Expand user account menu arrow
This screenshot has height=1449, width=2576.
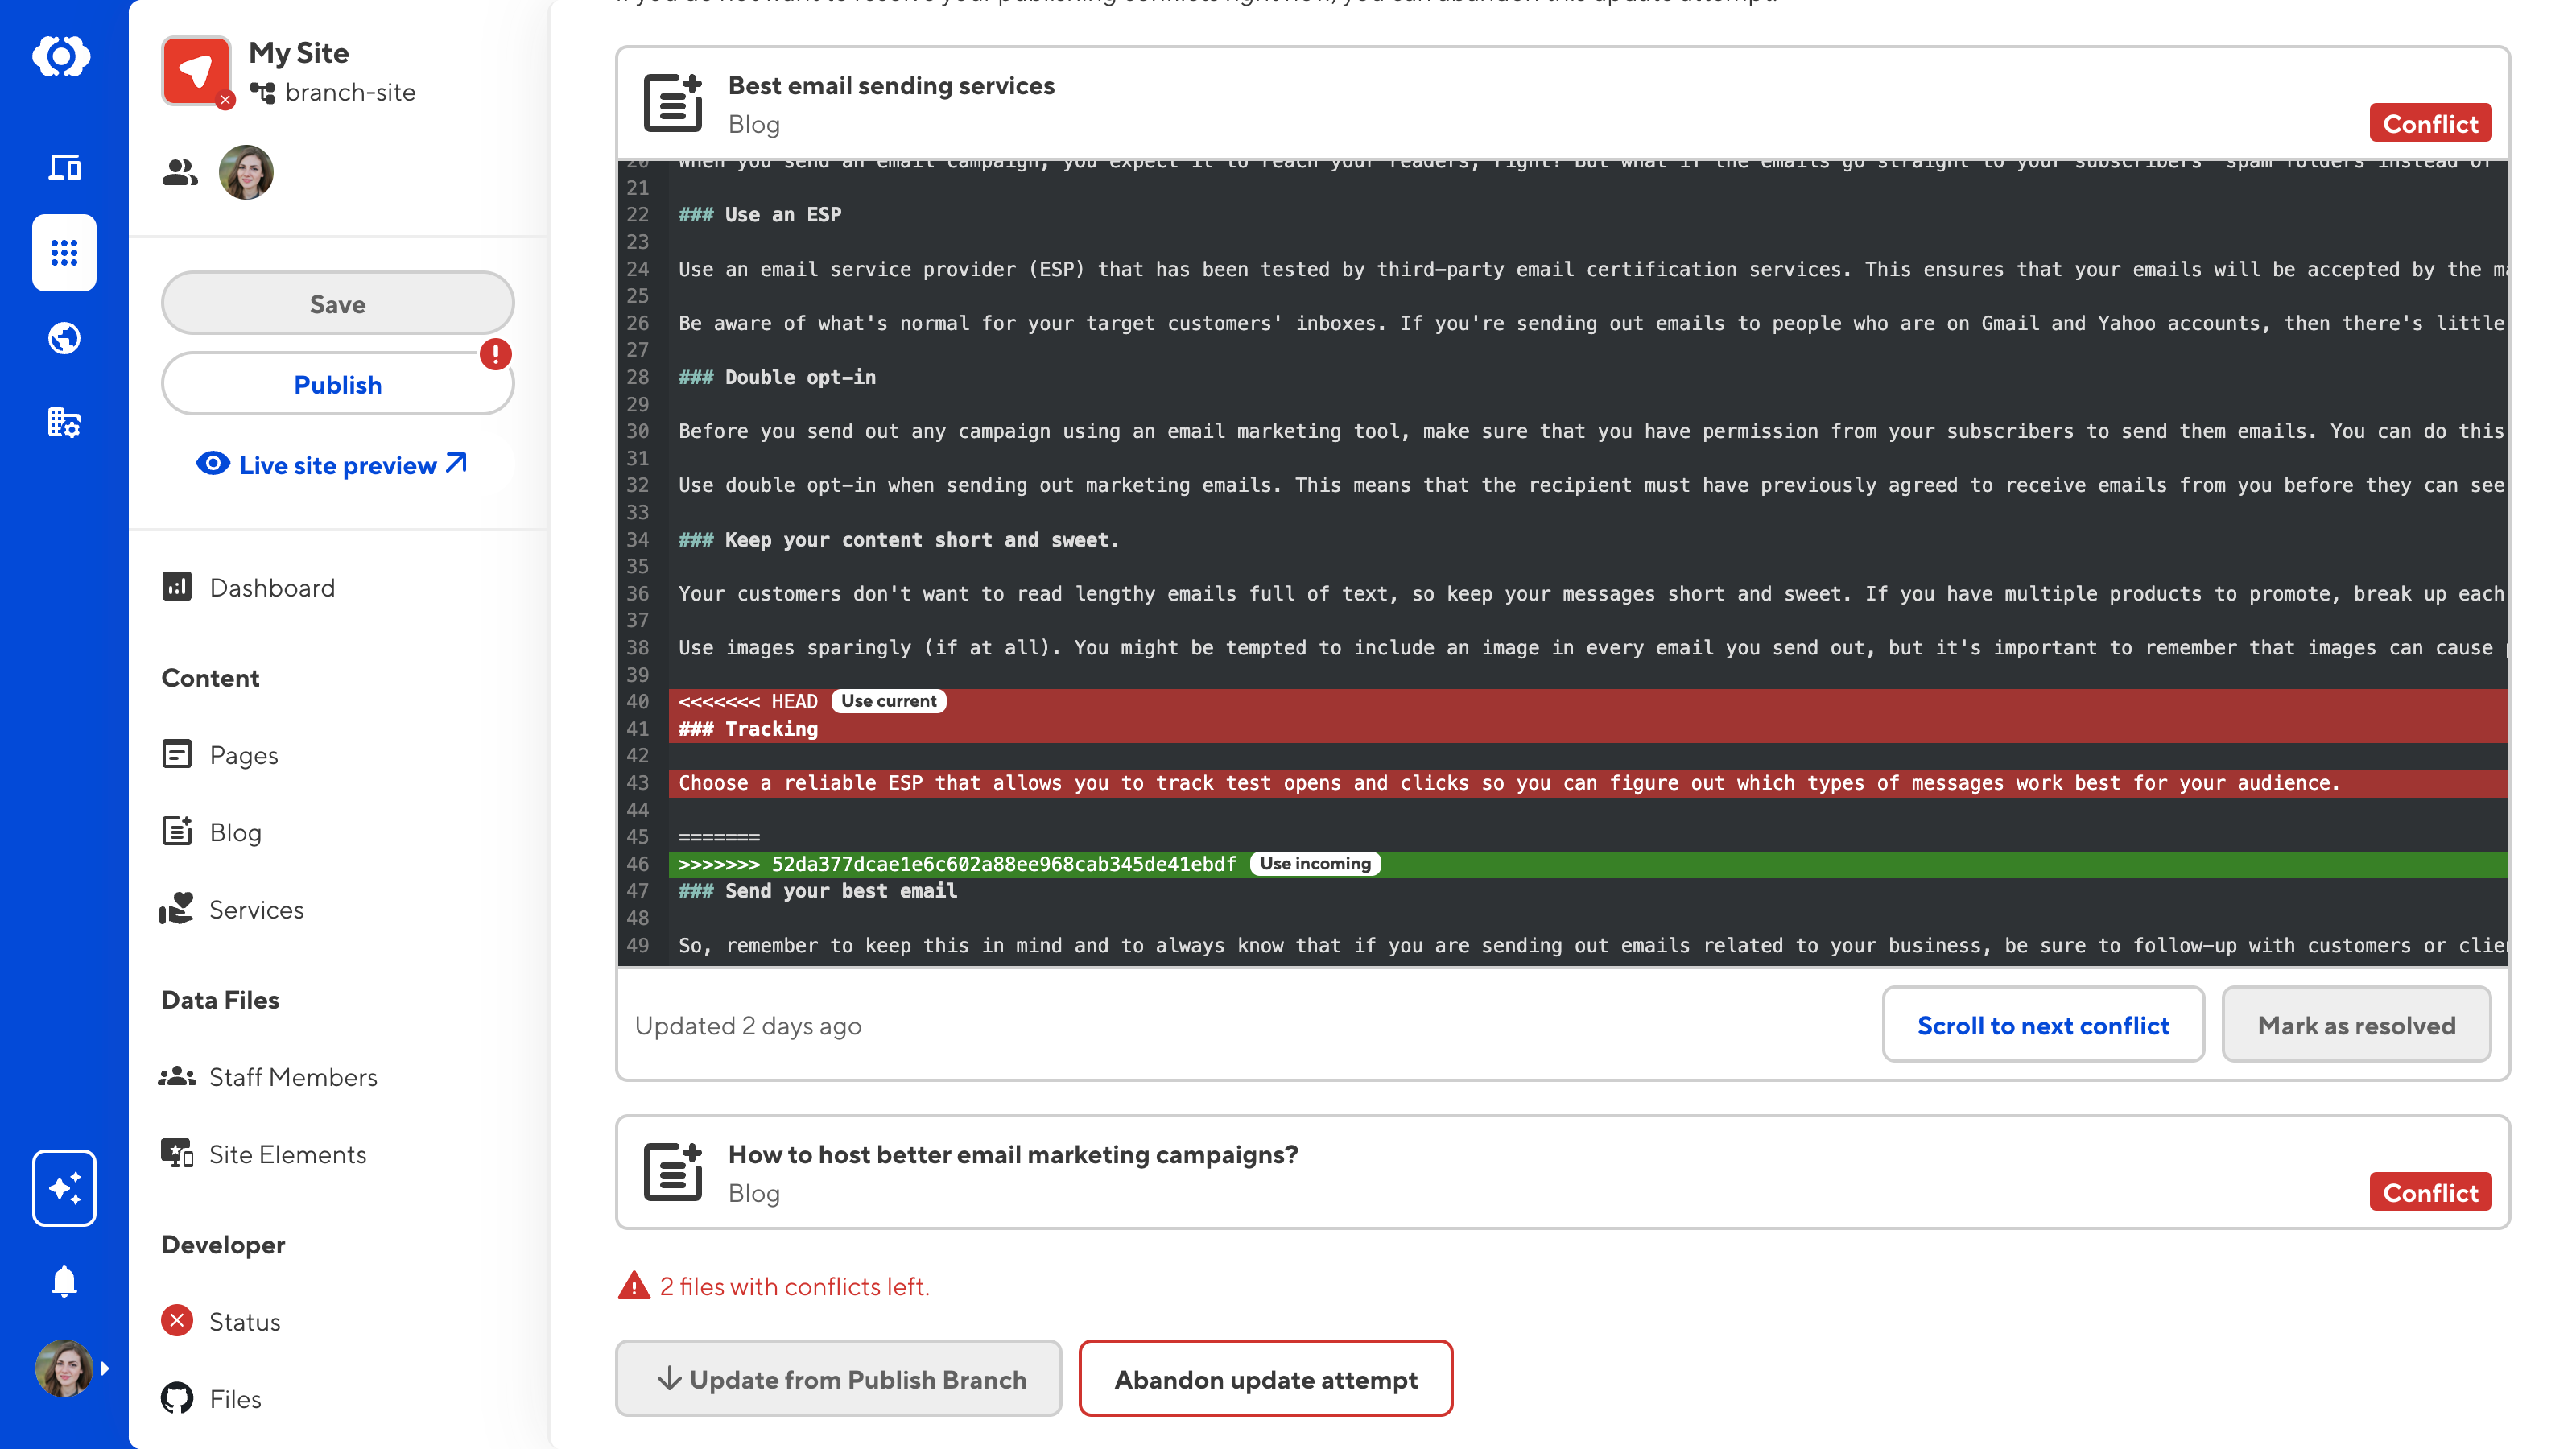(x=105, y=1368)
